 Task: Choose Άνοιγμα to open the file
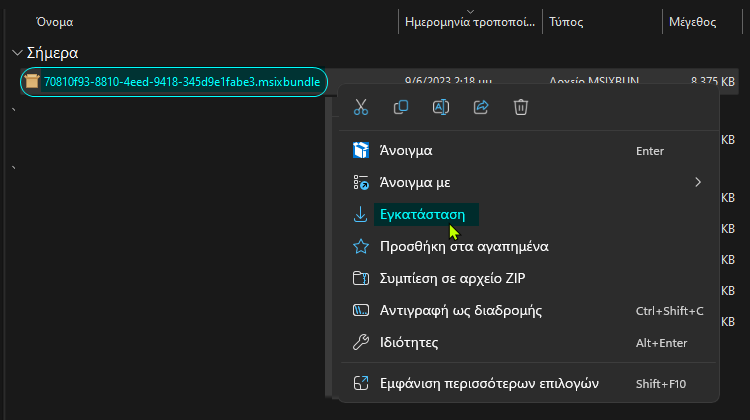coord(405,151)
